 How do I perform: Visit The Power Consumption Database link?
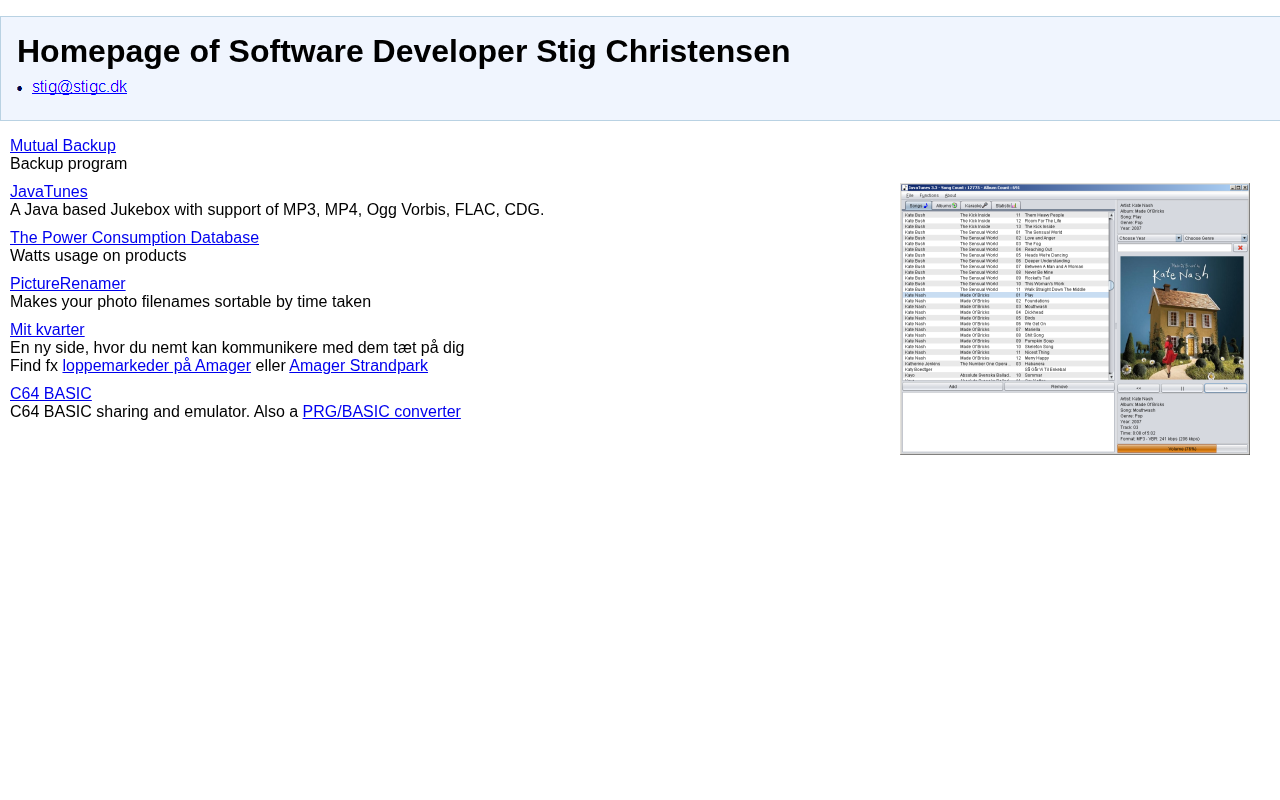click(134, 238)
